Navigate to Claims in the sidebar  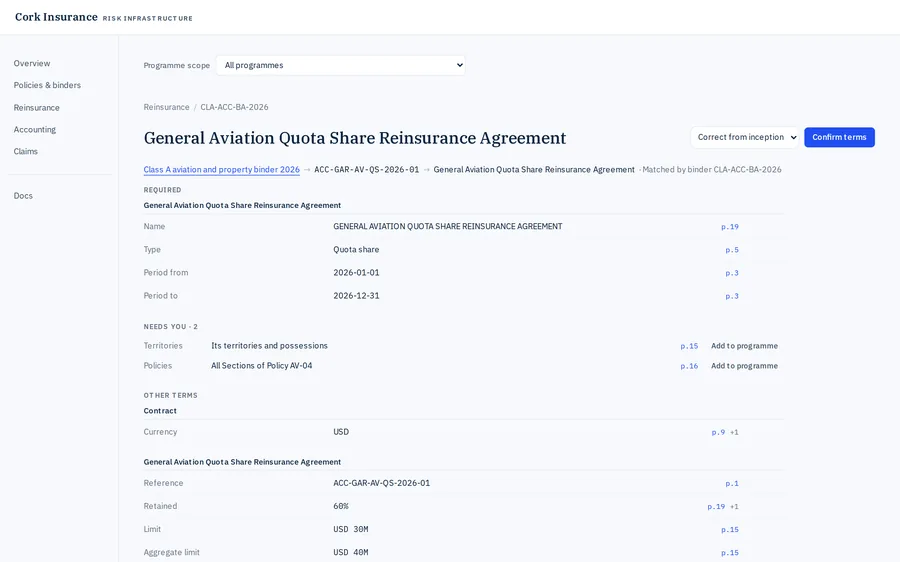point(26,151)
